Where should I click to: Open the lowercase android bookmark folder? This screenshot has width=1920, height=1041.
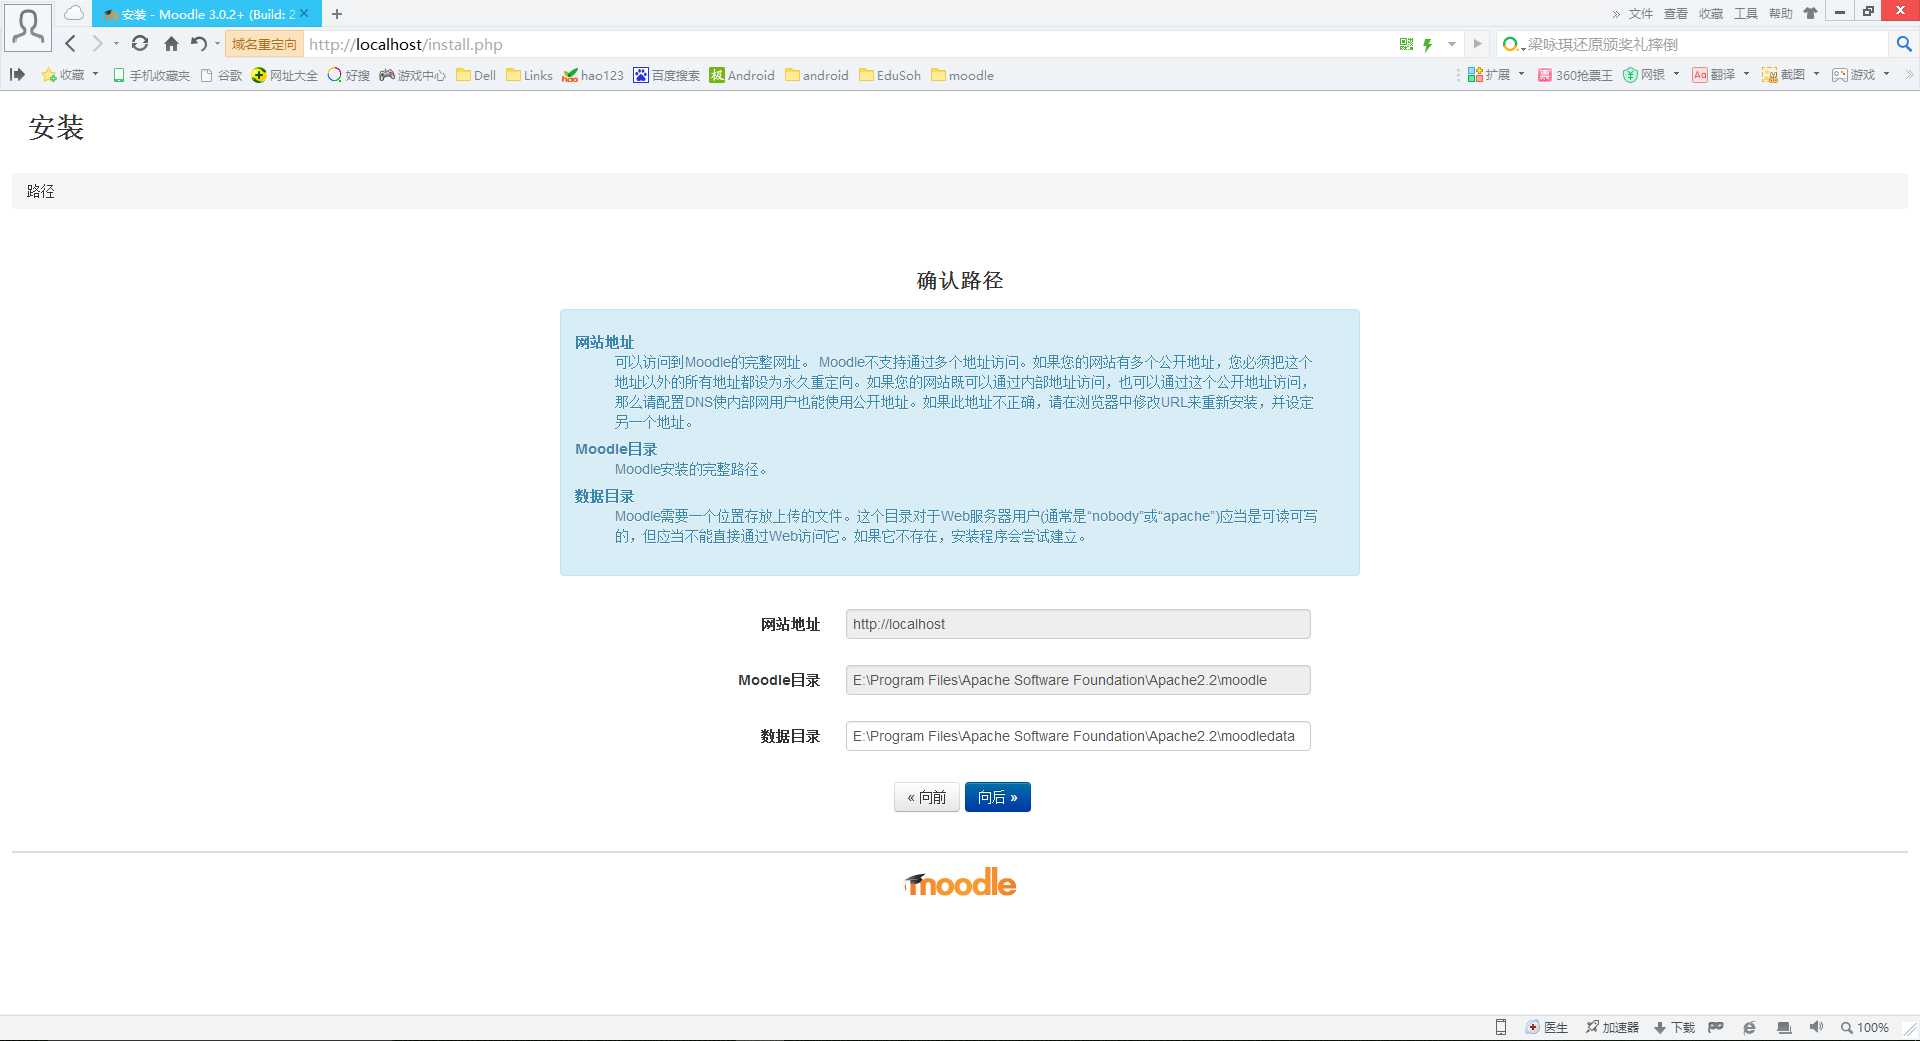click(817, 75)
